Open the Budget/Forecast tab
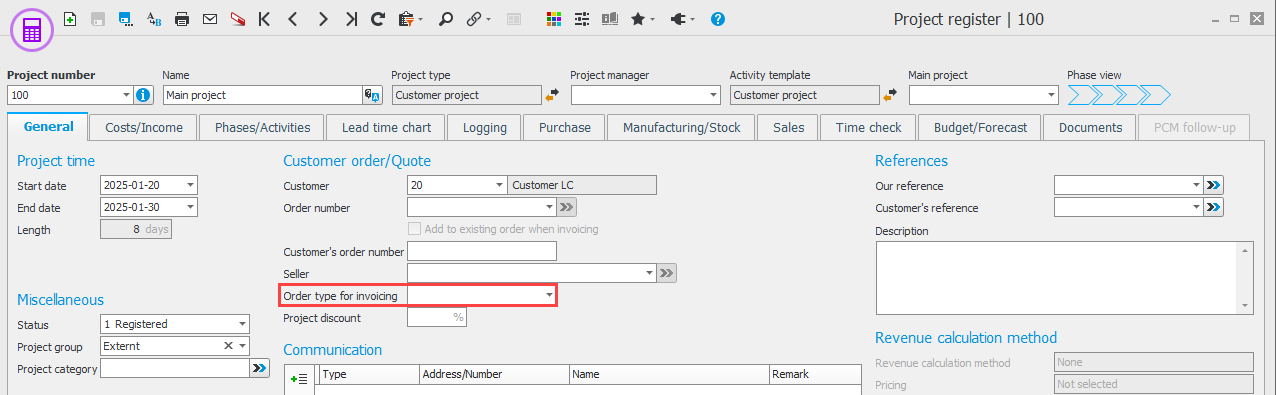This screenshot has height=395, width=1276. coord(980,127)
